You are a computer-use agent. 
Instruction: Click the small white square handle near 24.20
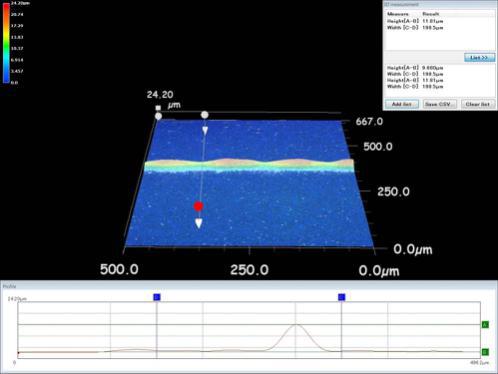158,108
